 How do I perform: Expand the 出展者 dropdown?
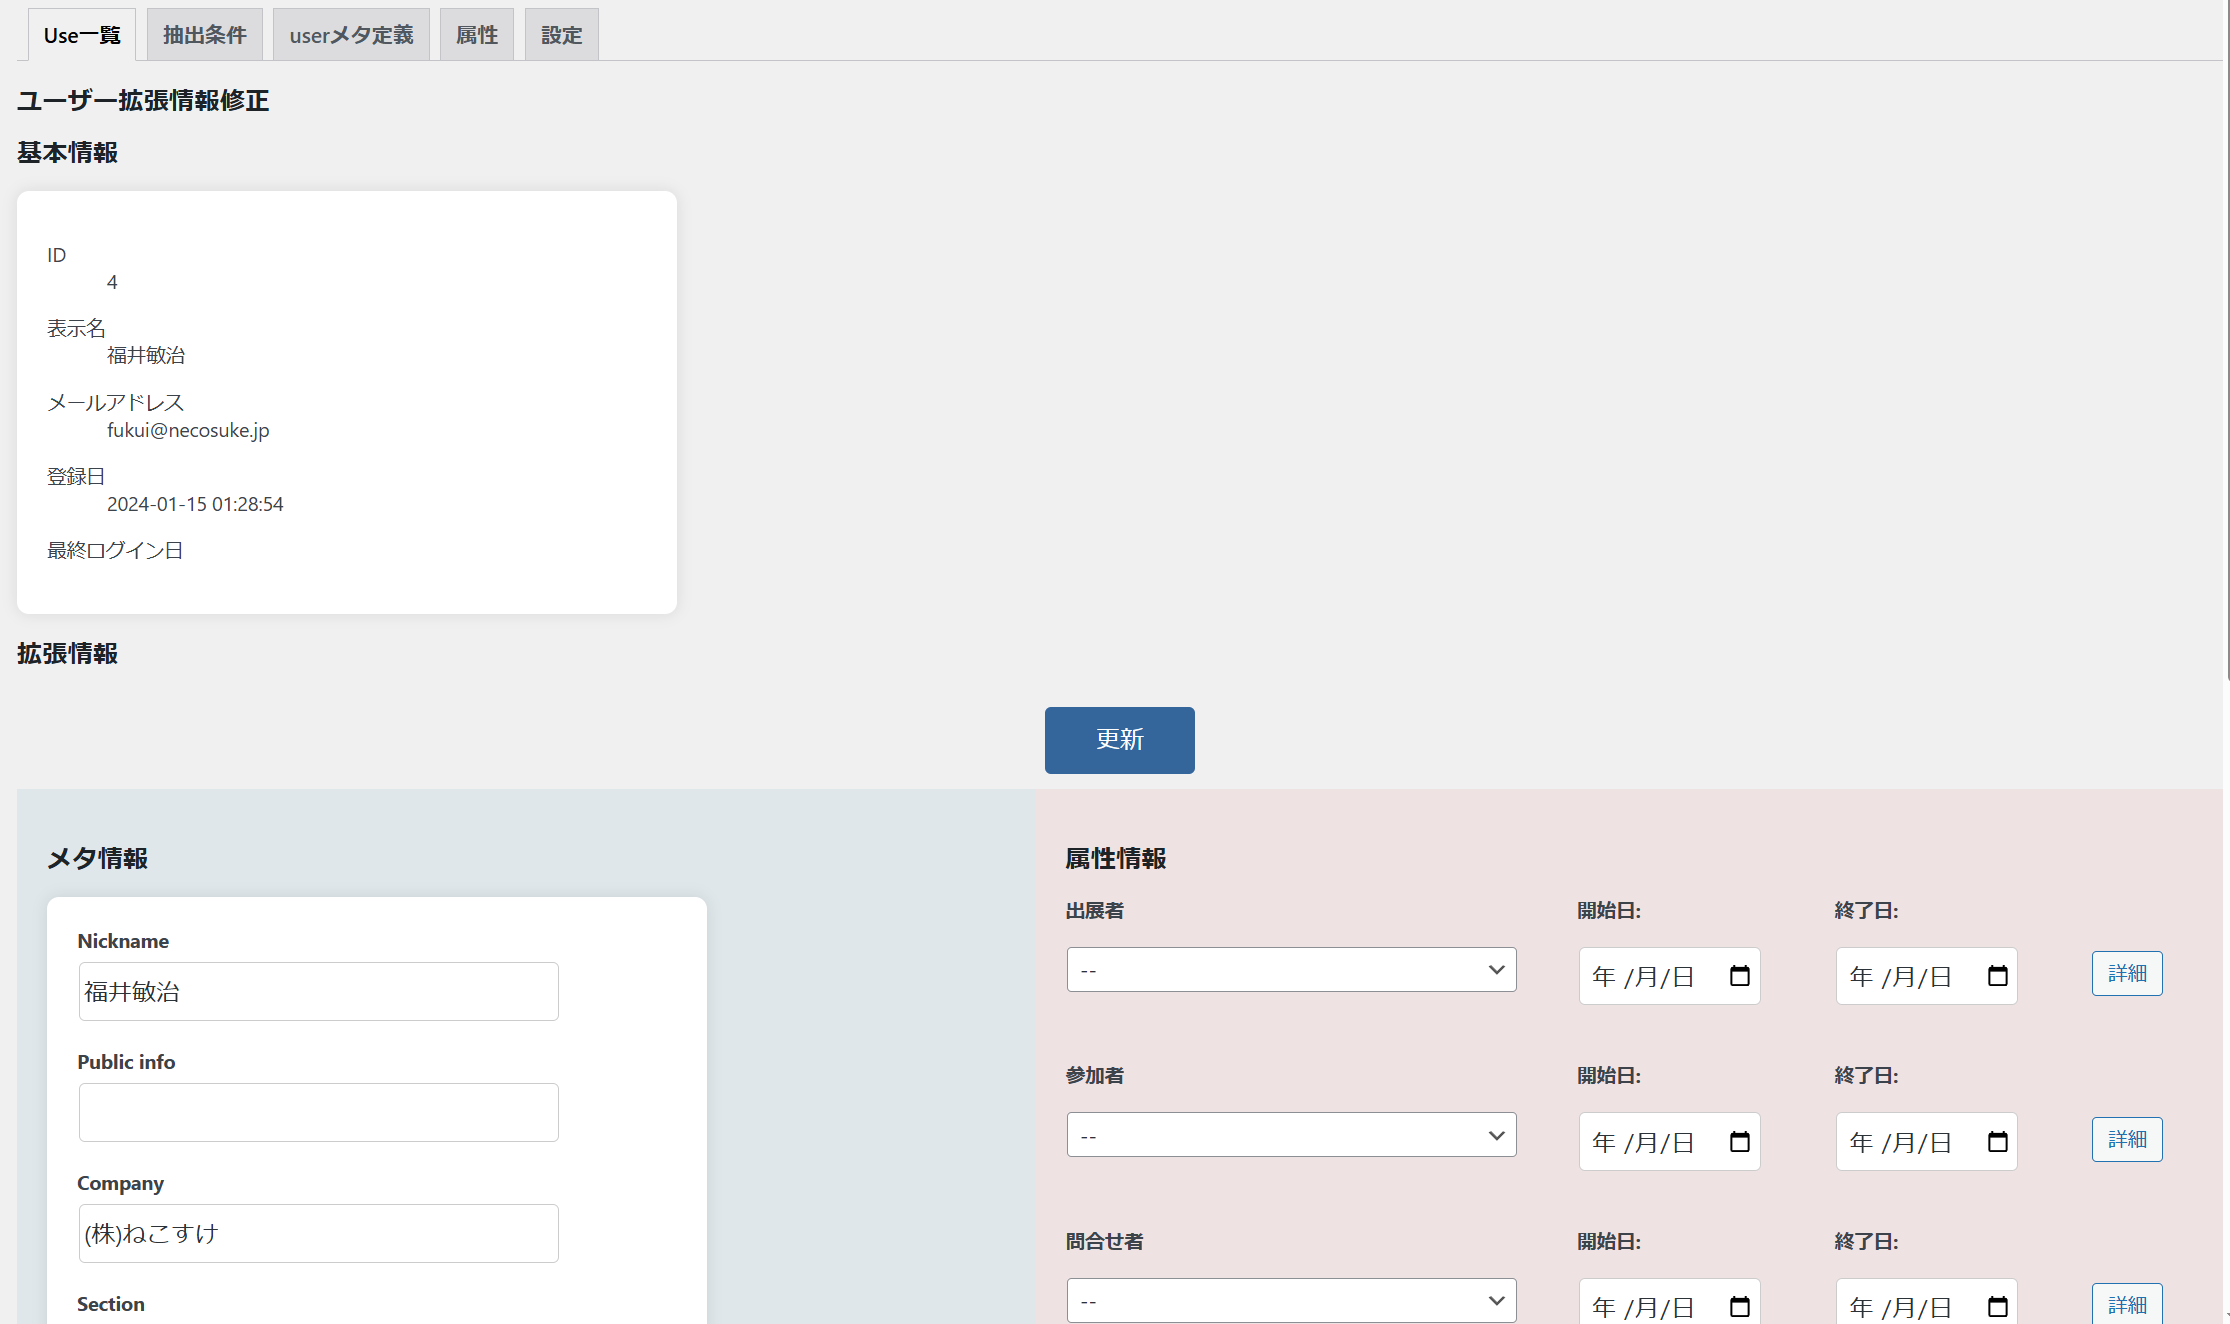tap(1291, 970)
